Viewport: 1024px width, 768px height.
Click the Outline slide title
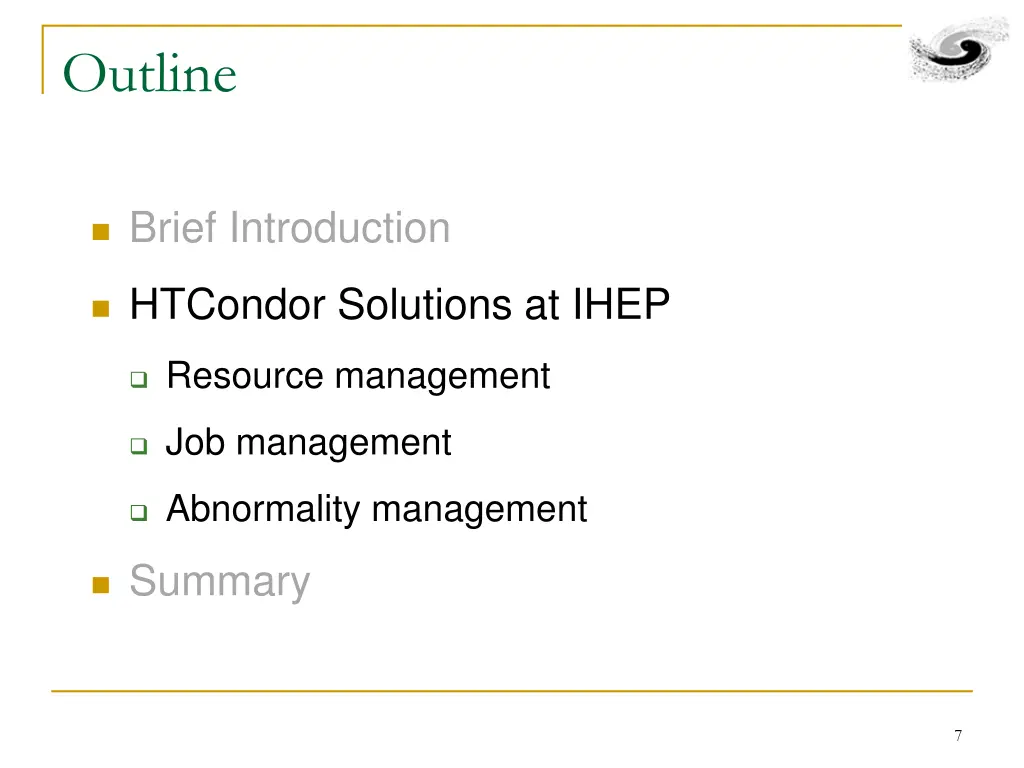pyautogui.click(x=150, y=73)
